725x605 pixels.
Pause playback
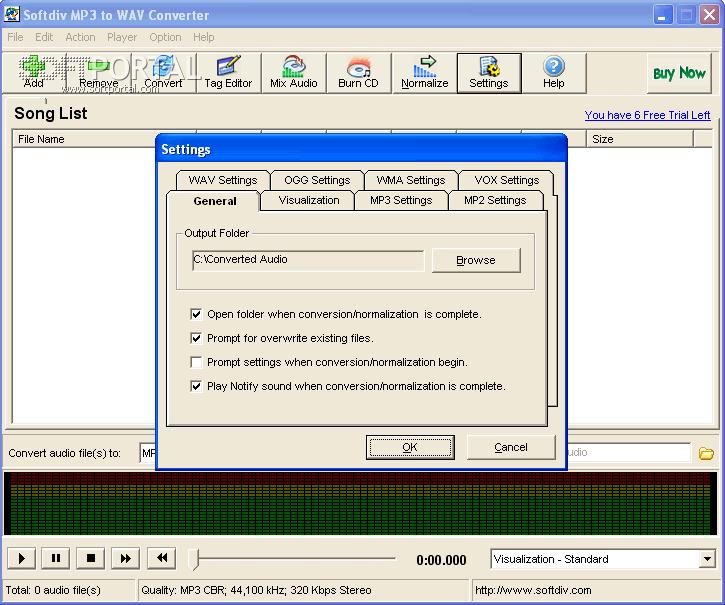pyautogui.click(x=55, y=558)
